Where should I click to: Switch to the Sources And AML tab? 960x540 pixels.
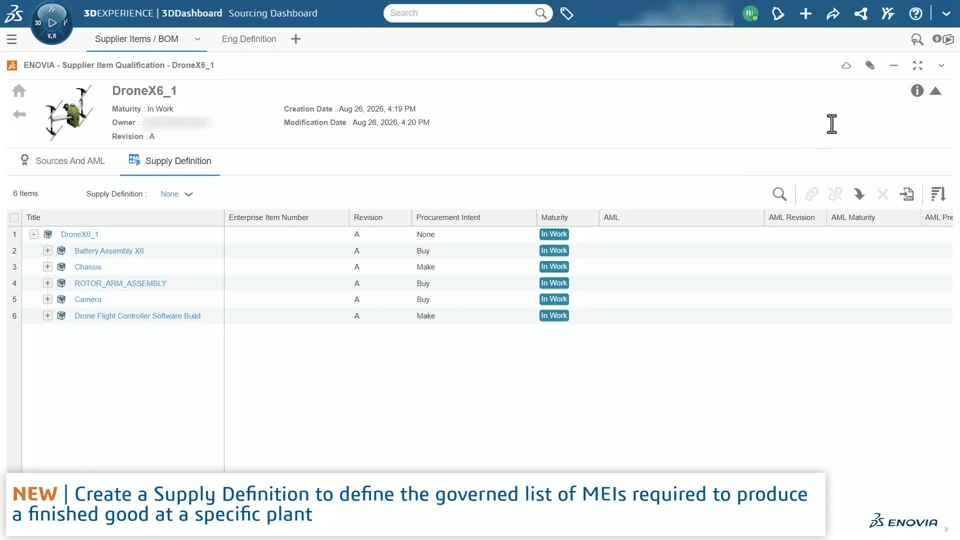(62, 160)
